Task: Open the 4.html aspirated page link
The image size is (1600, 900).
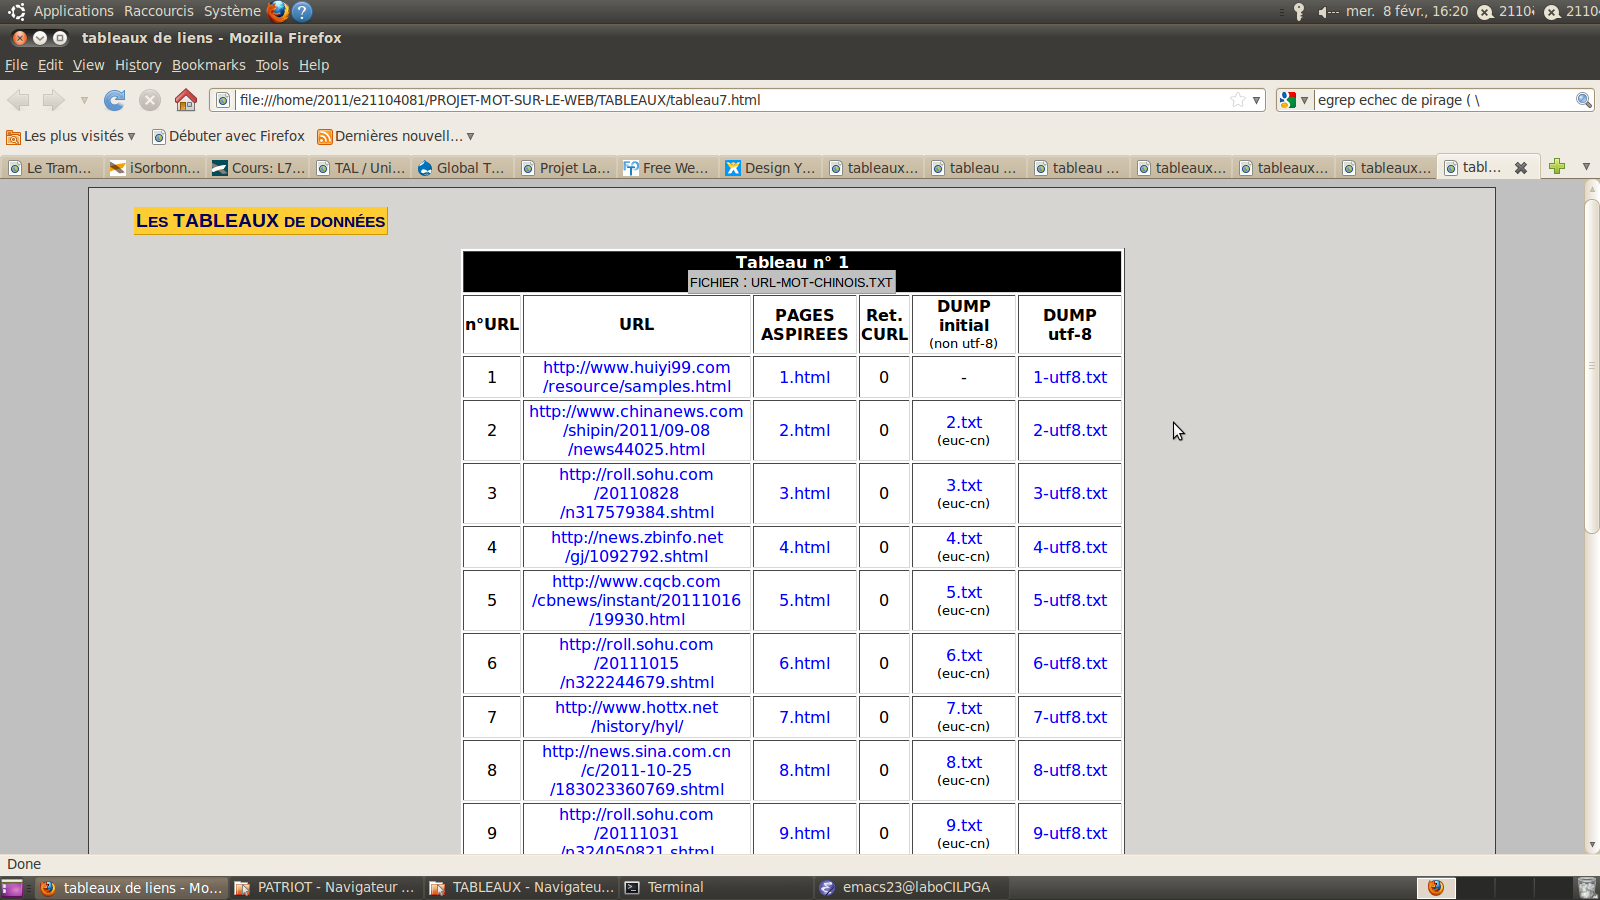Action: 804,547
